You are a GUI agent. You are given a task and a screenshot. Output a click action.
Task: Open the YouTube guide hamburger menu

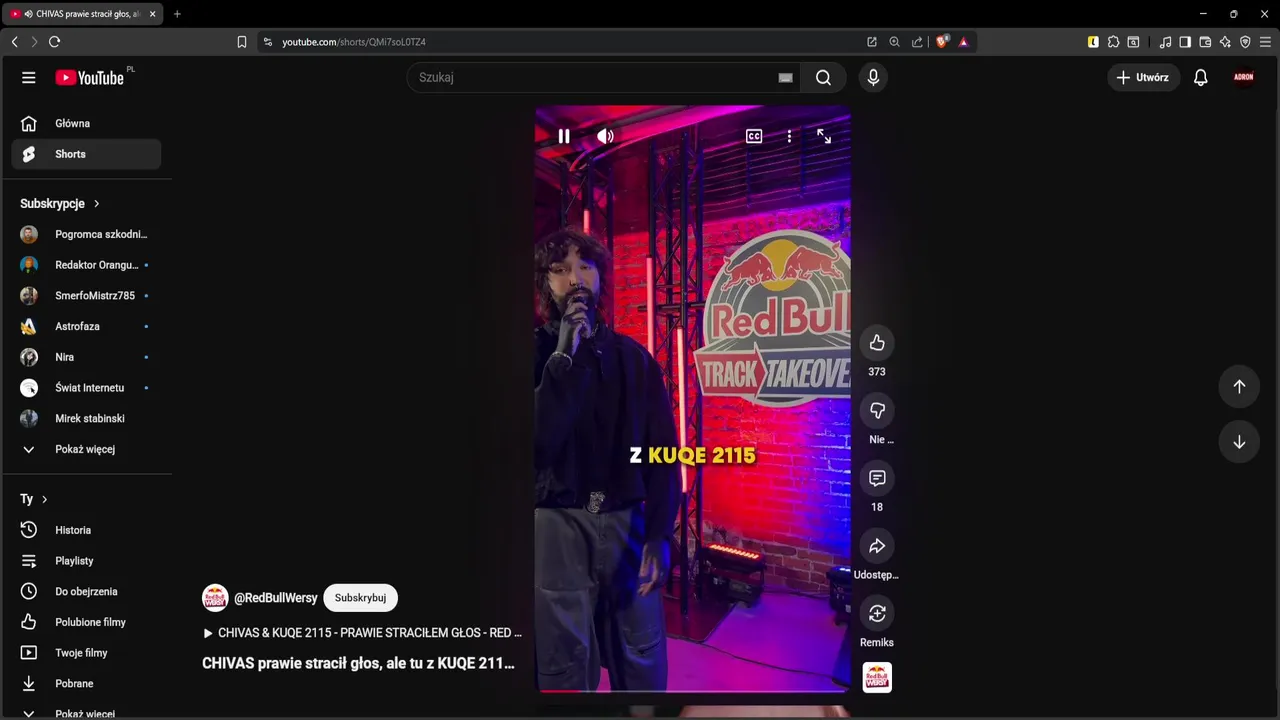(29, 77)
